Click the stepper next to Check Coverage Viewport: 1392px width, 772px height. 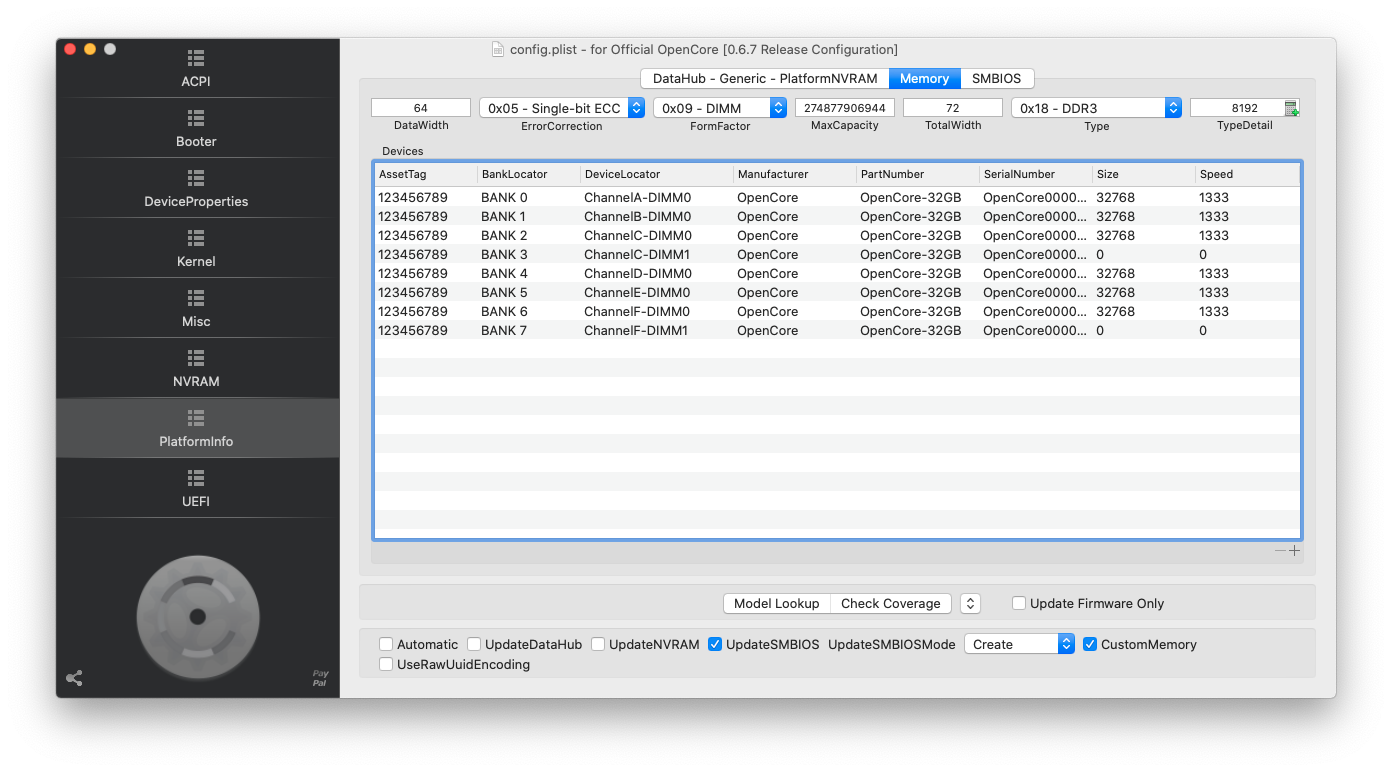coord(970,603)
